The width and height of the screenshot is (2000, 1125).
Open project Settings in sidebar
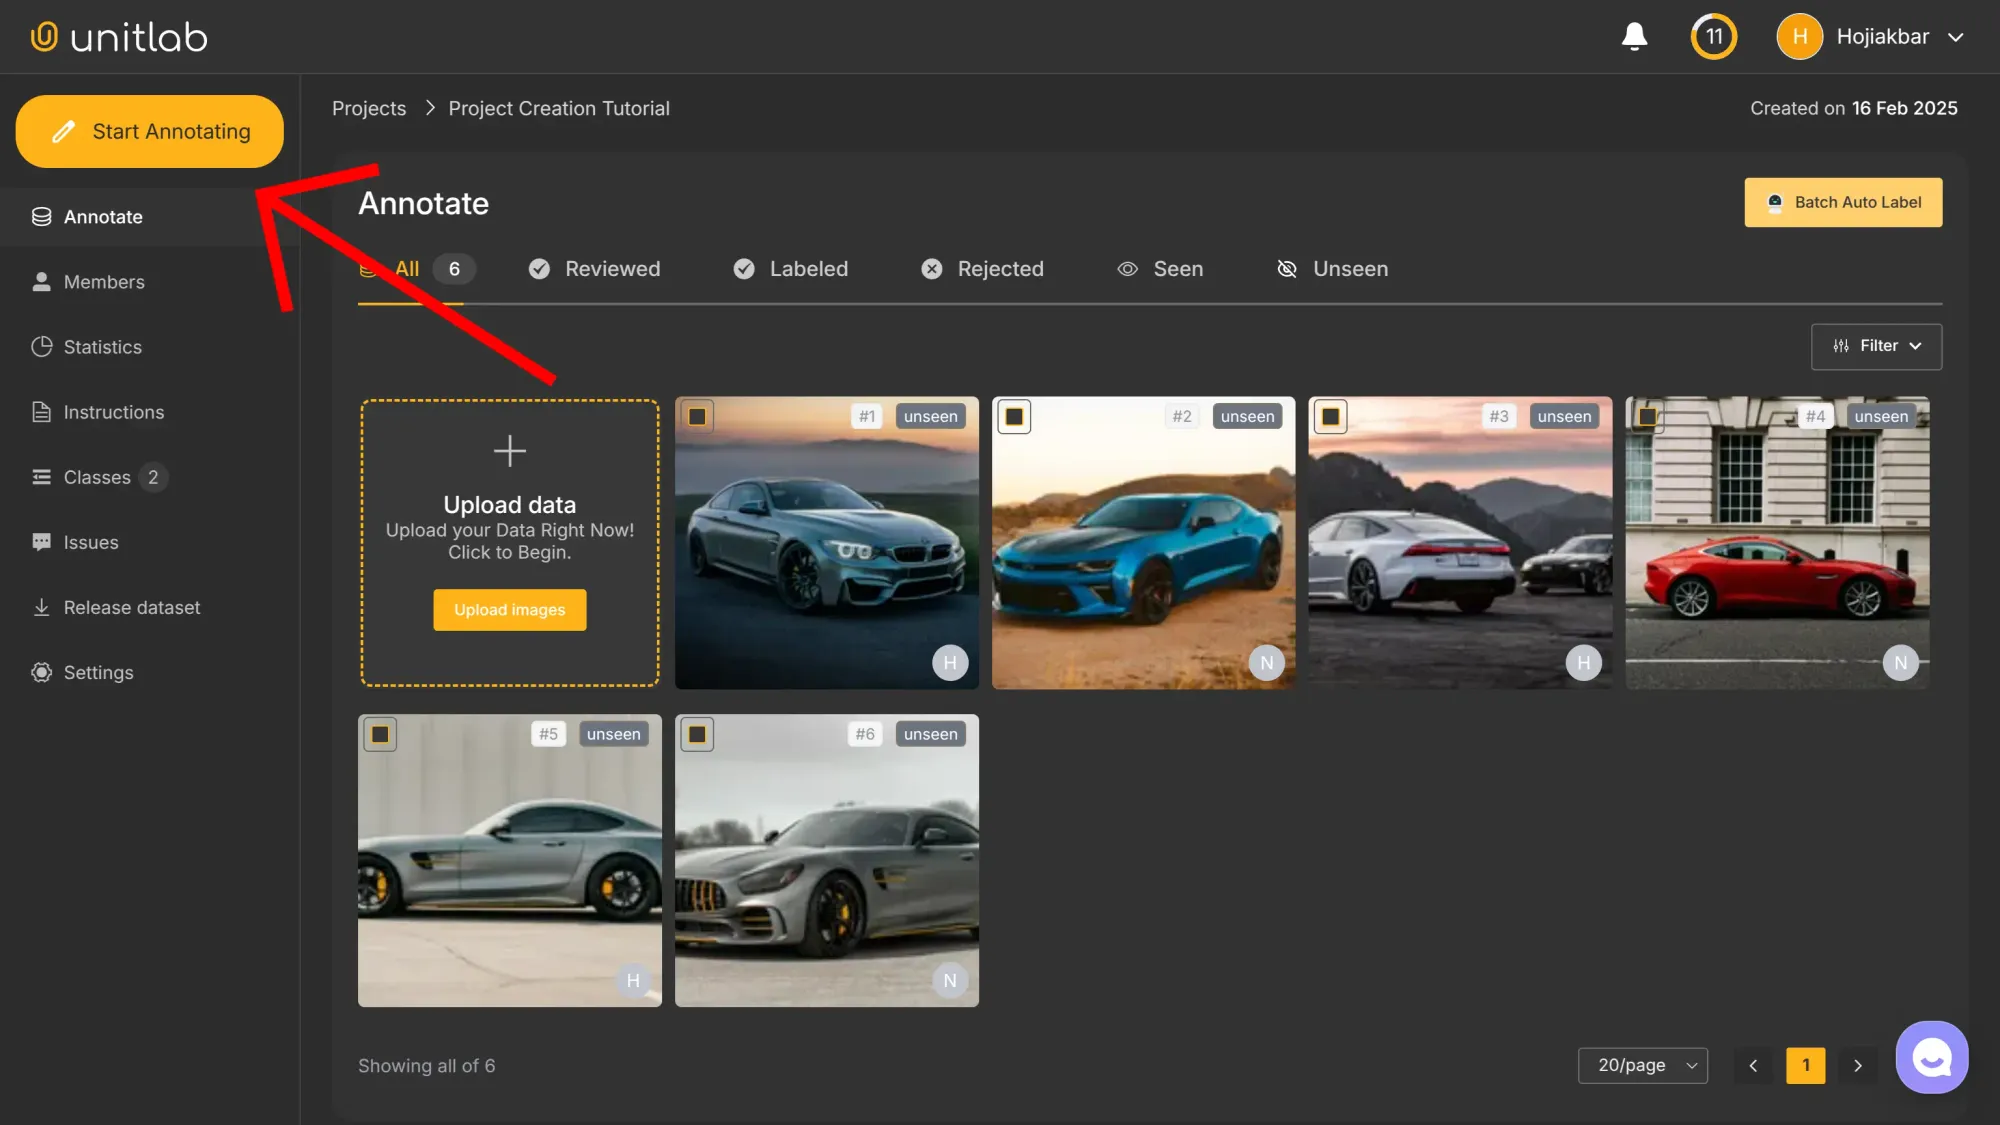(98, 672)
